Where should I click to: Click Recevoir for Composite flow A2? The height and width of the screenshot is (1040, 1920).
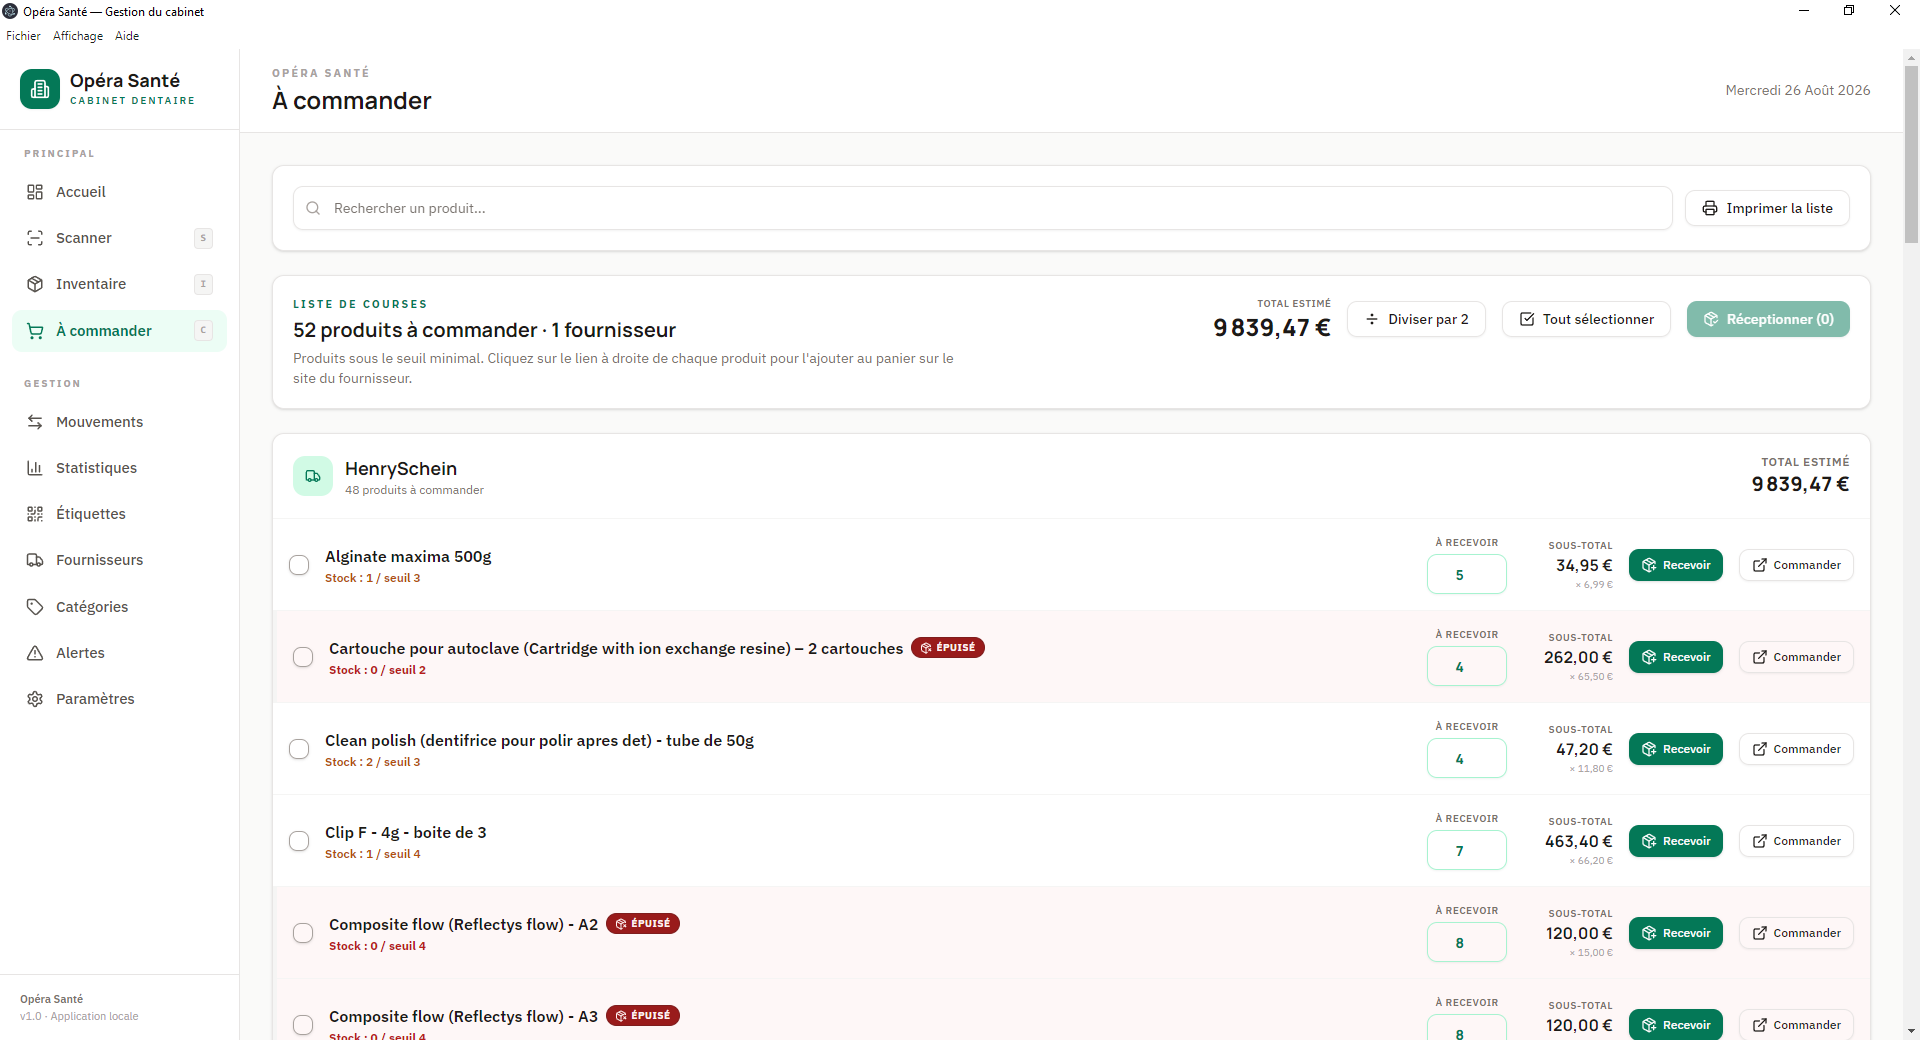tap(1676, 933)
